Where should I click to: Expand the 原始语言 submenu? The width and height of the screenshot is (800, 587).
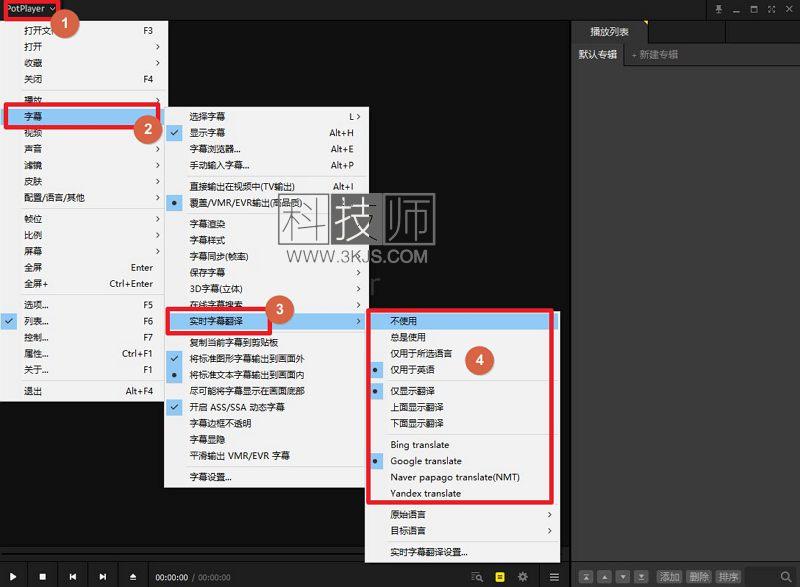click(x=462, y=514)
